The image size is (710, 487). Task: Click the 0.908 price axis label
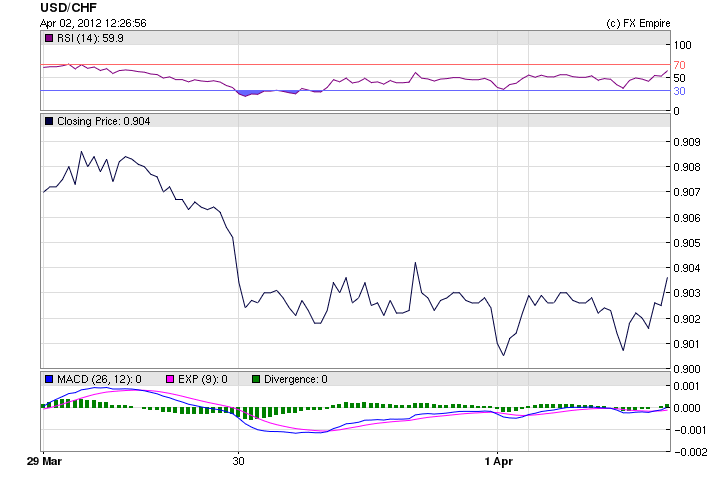tap(687, 167)
